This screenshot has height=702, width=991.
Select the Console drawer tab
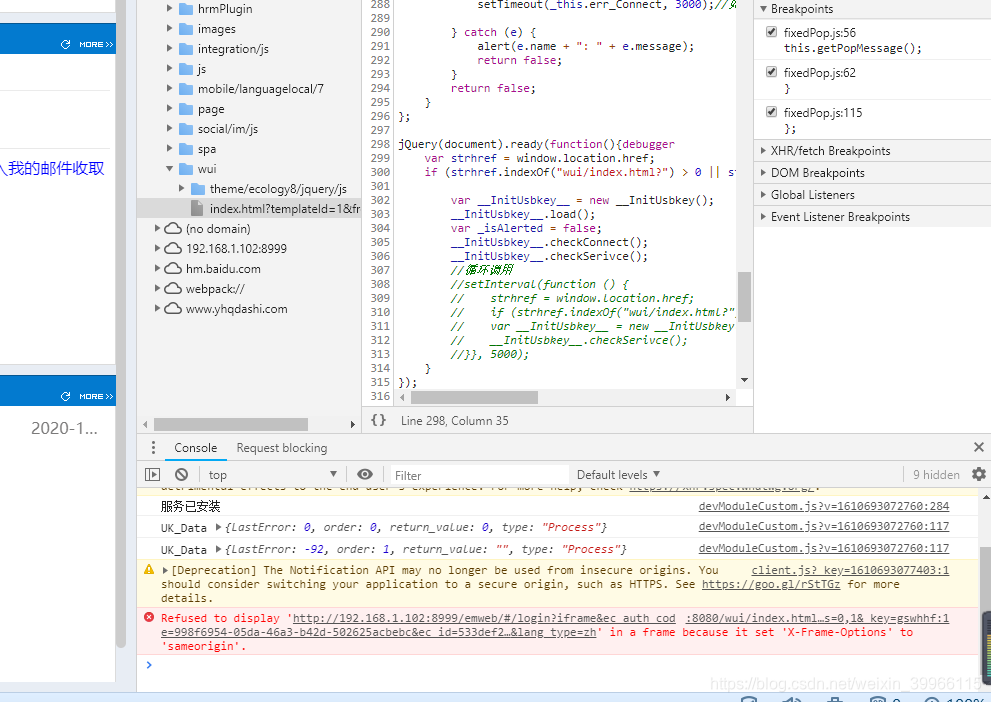pos(195,448)
